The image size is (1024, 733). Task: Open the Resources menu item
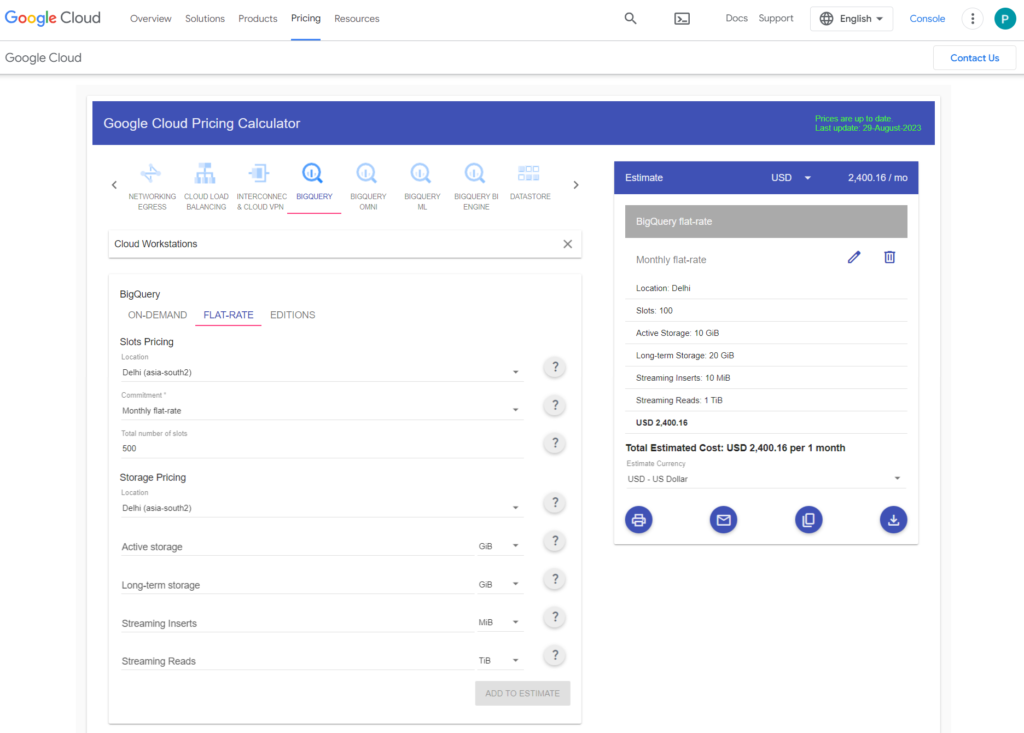point(357,19)
